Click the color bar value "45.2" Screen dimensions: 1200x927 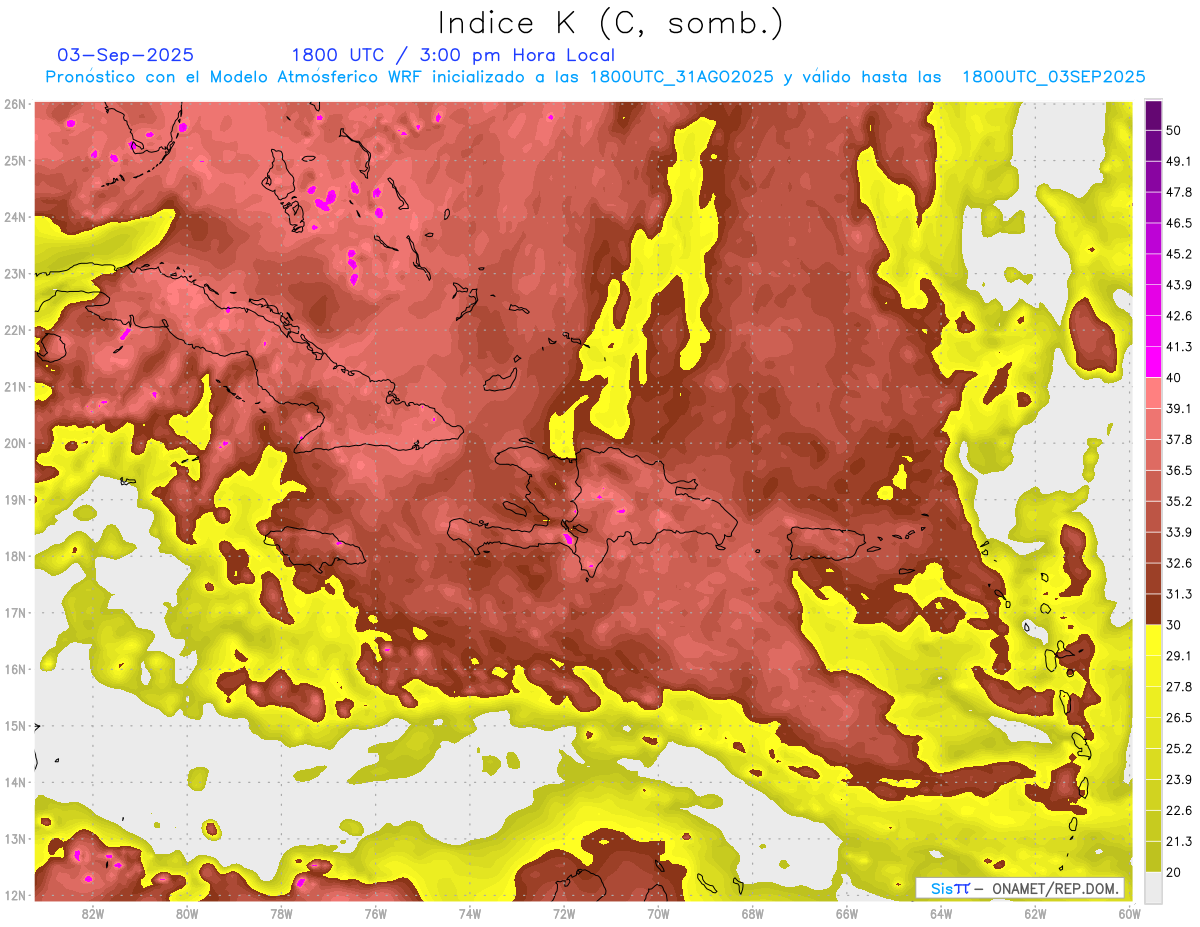pos(1179,255)
